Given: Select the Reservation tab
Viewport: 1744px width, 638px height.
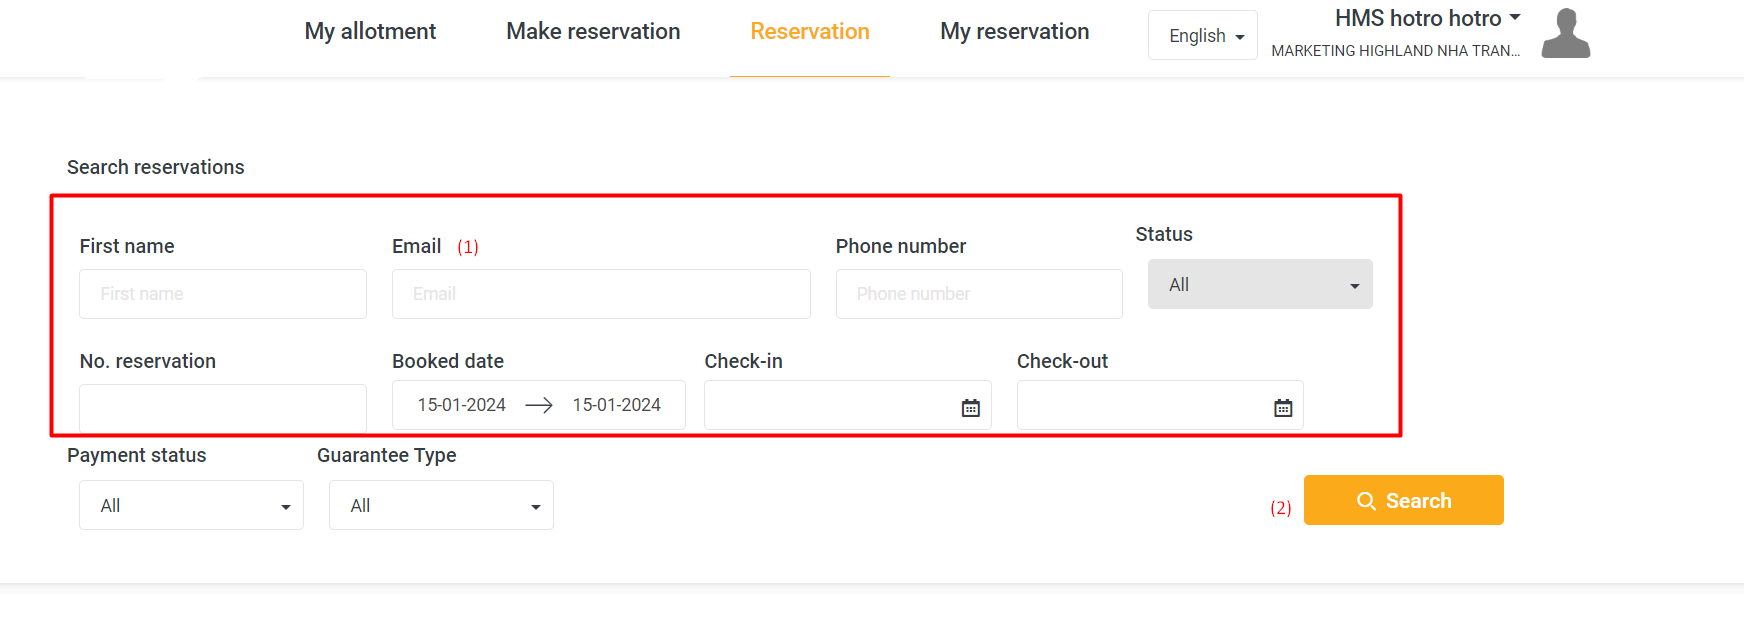Looking at the screenshot, I should 810,32.
